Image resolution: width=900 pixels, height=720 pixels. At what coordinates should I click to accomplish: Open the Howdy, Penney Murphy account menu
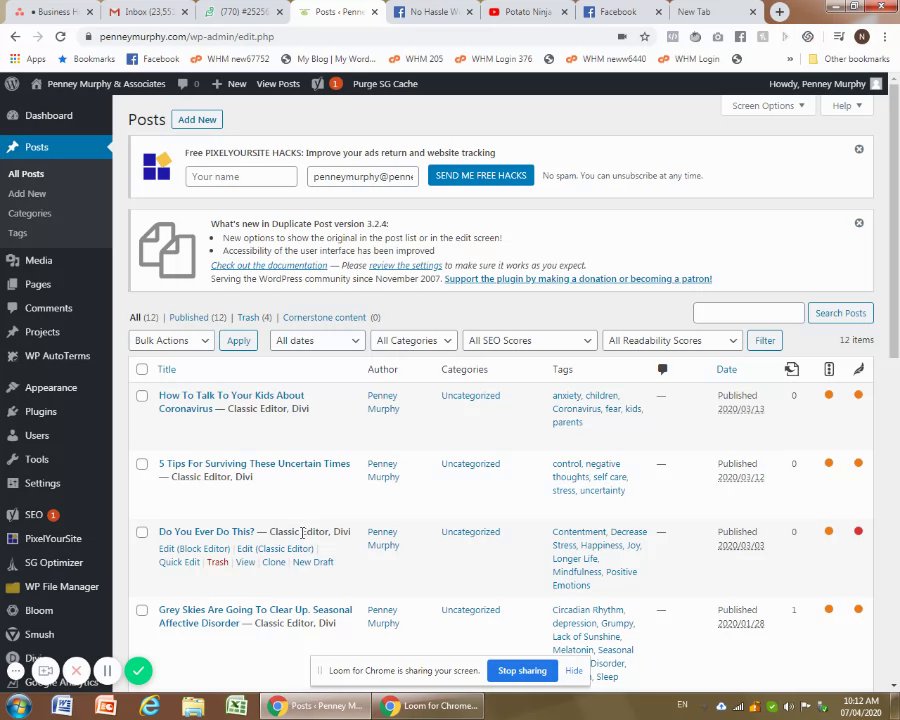[x=825, y=84]
